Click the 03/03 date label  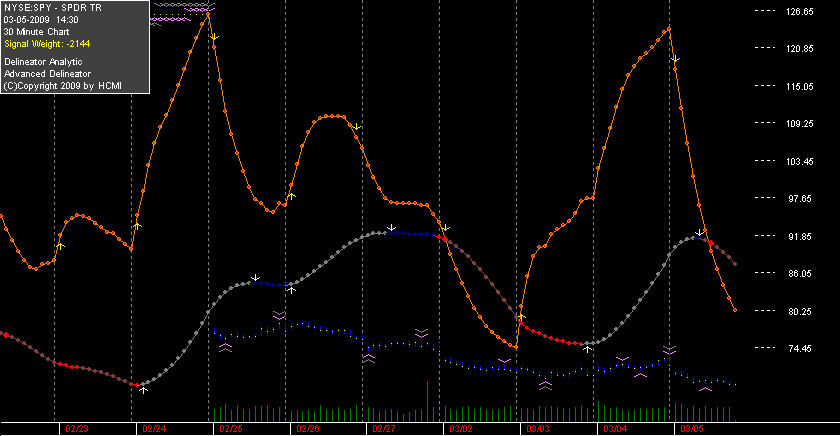tap(538, 429)
